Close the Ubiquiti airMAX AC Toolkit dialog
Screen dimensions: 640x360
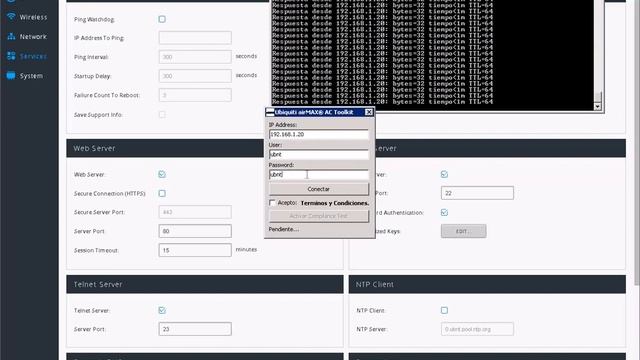coord(369,112)
